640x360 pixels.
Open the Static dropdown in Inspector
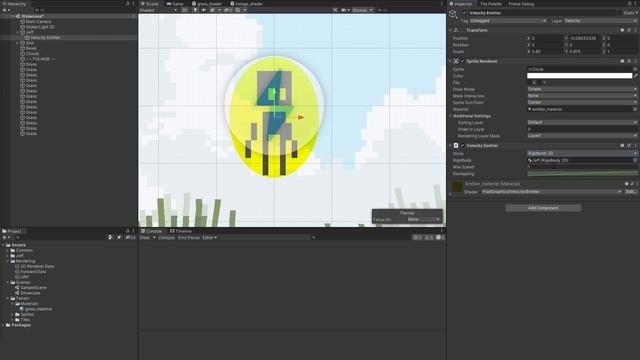click(x=630, y=13)
